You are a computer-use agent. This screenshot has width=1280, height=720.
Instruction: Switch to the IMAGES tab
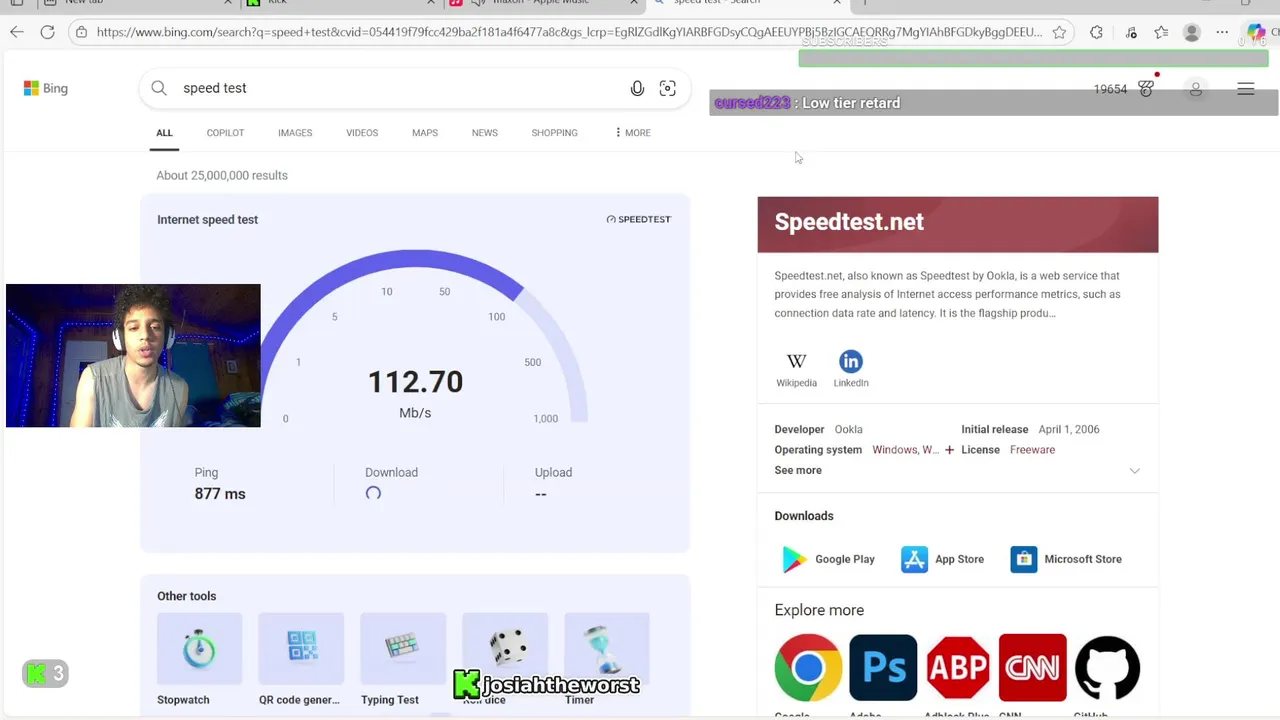pos(295,133)
